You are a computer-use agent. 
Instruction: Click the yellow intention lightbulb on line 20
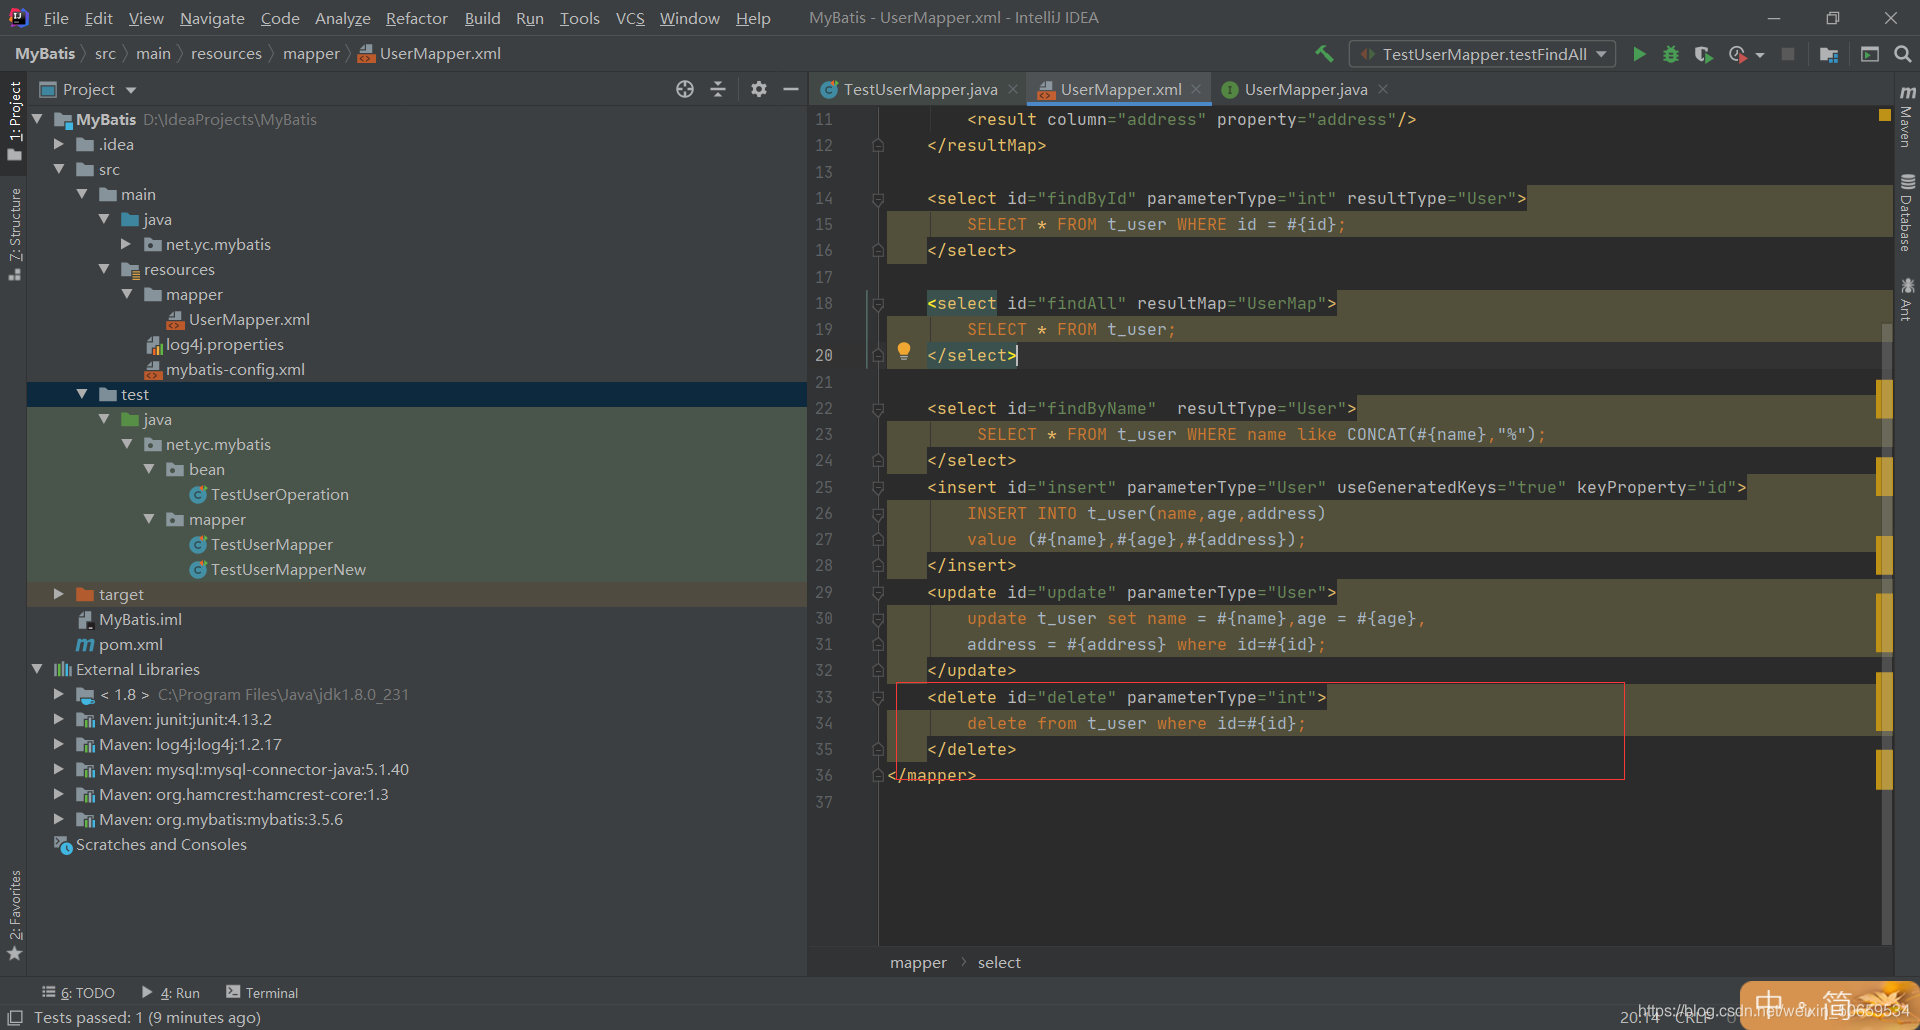pos(904,351)
